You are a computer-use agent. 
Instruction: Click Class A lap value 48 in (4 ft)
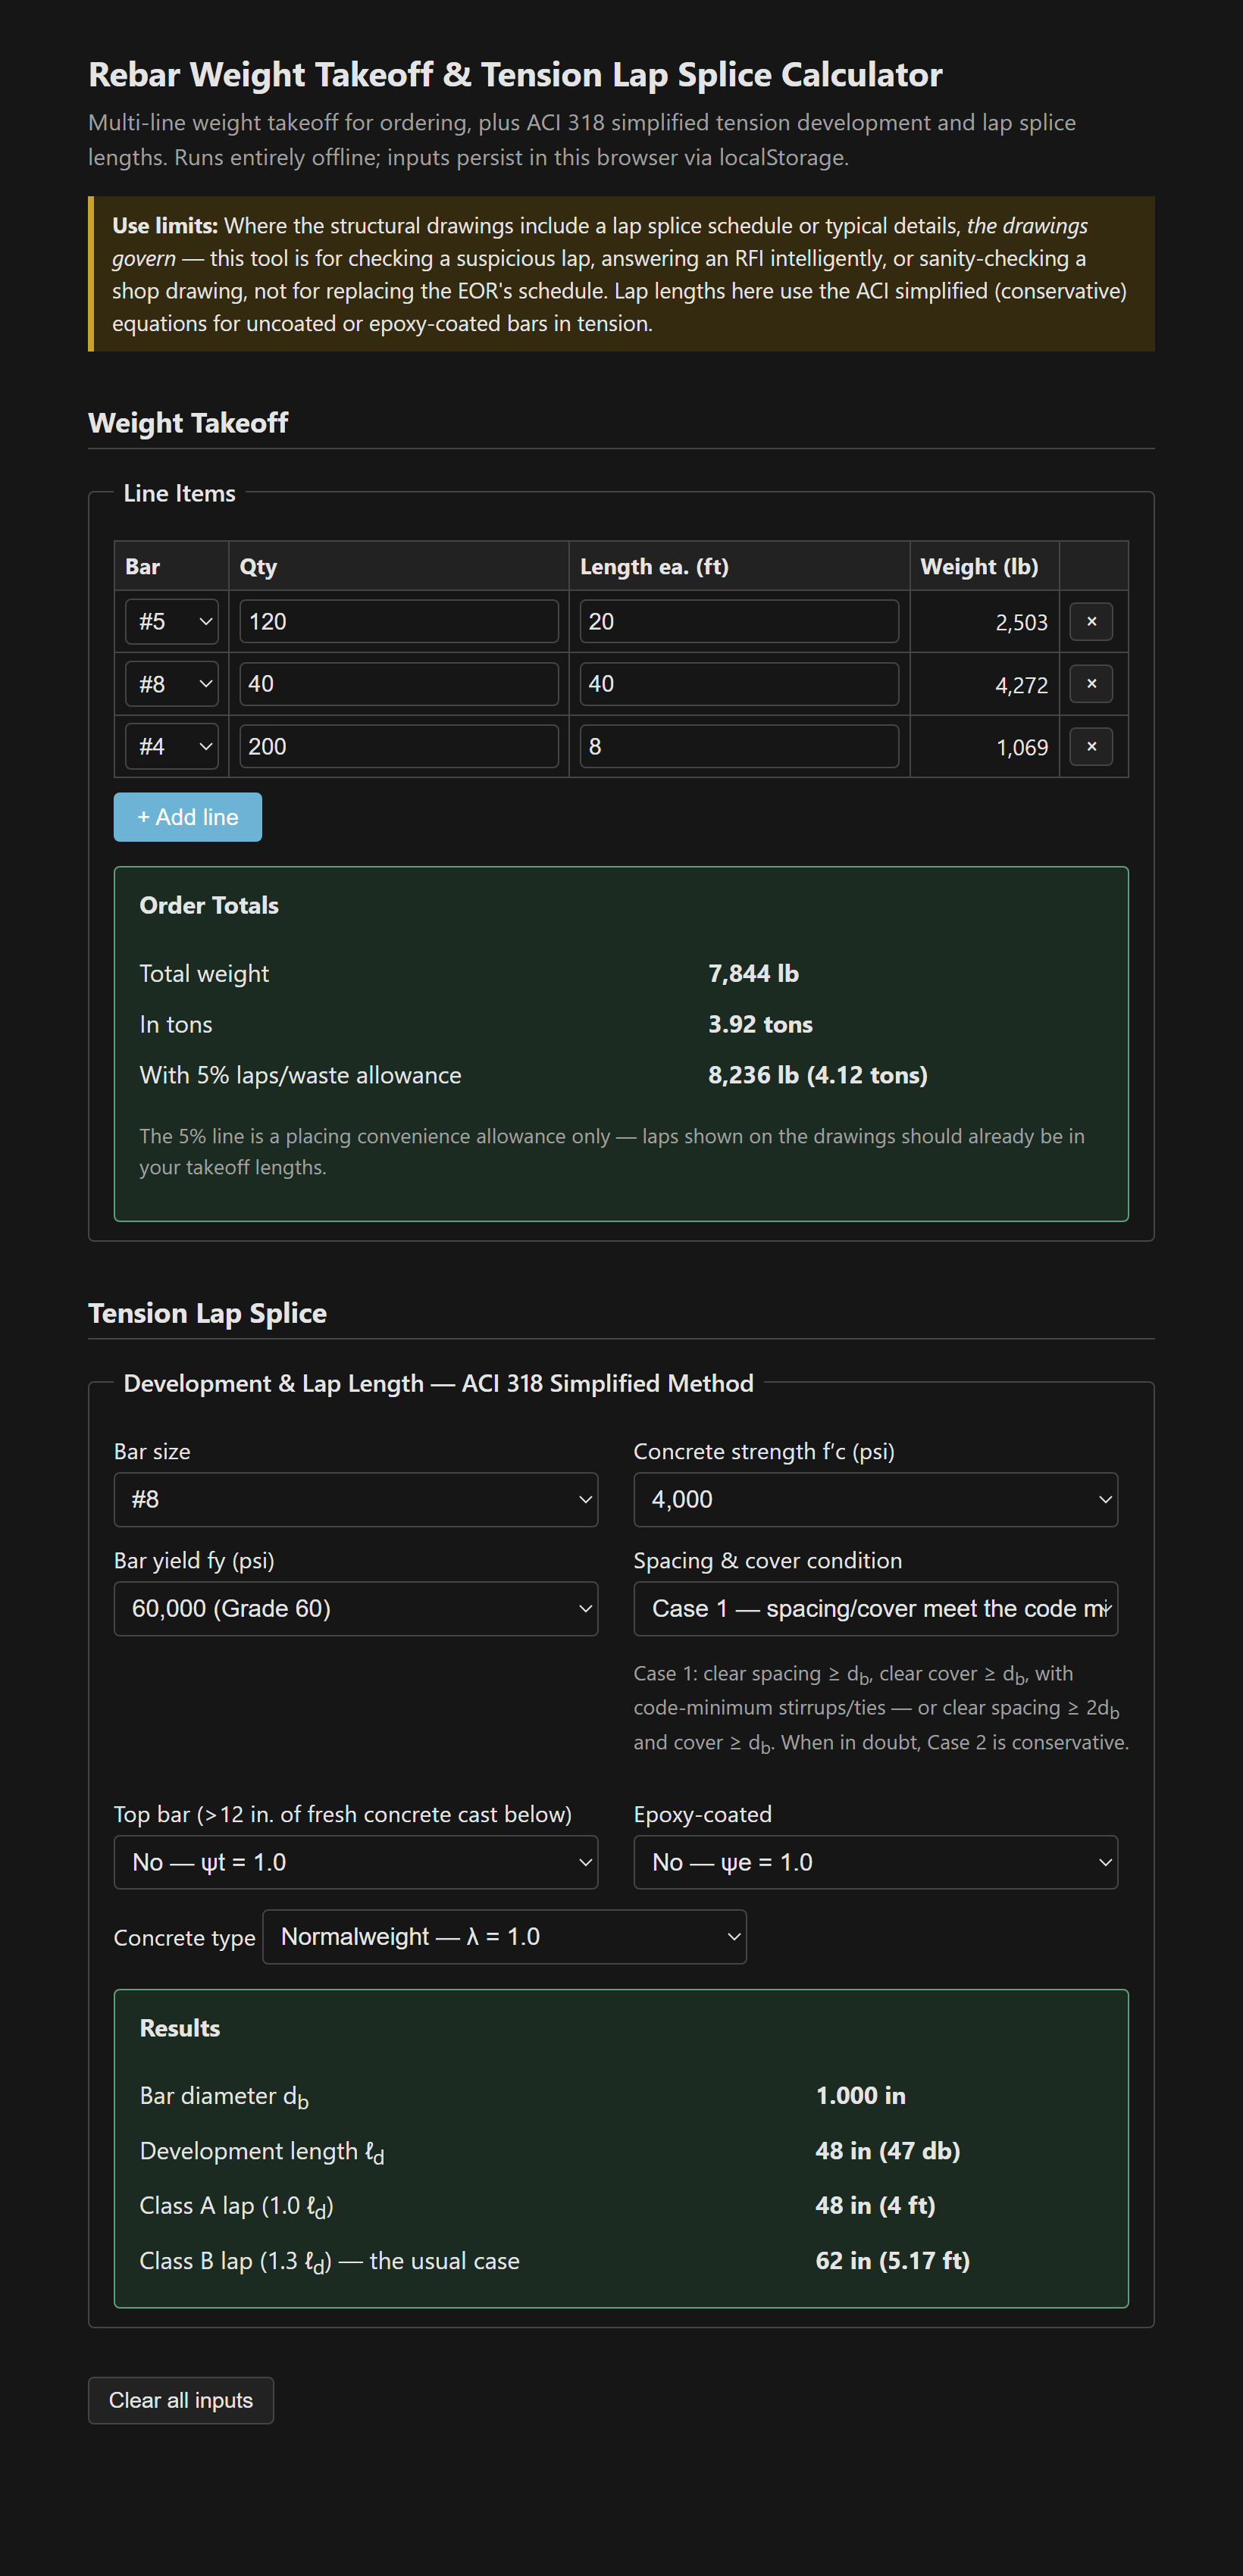coord(875,2206)
